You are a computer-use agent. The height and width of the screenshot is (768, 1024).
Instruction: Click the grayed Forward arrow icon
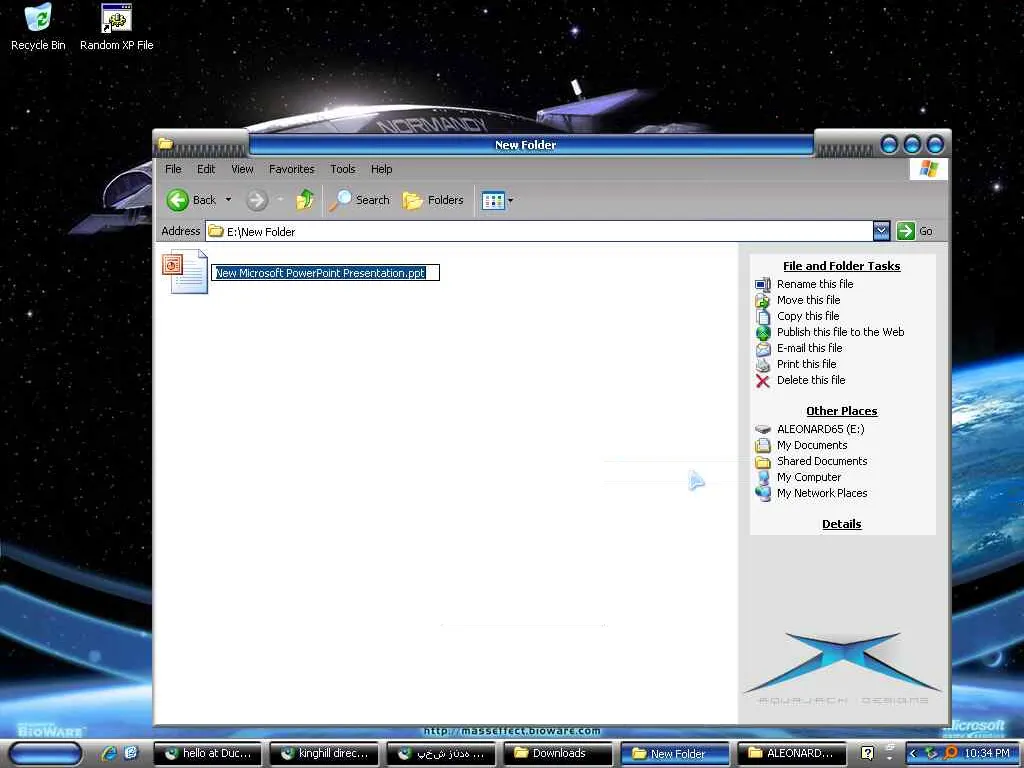[257, 200]
